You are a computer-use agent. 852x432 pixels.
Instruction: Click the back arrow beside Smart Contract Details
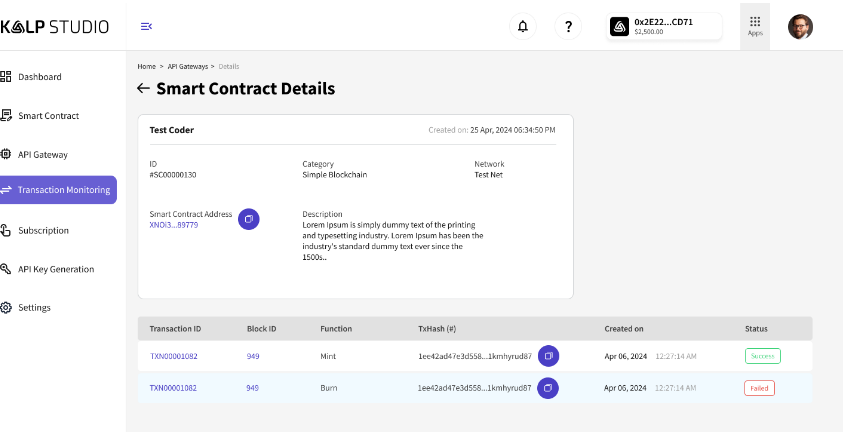(143, 89)
